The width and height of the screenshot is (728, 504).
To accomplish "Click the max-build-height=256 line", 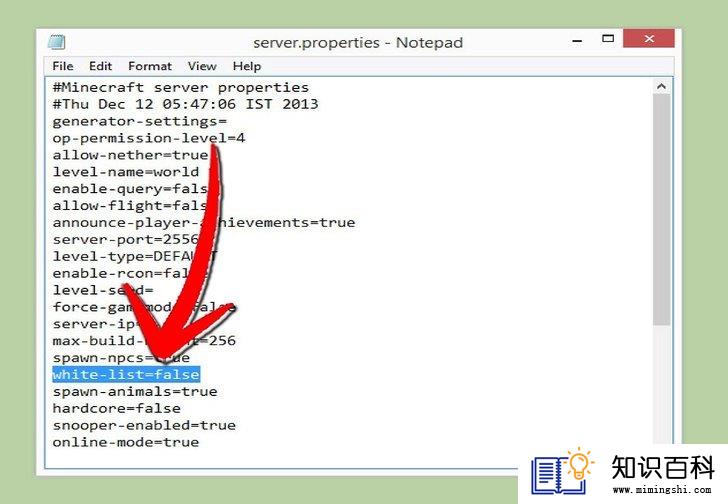I will pos(144,341).
